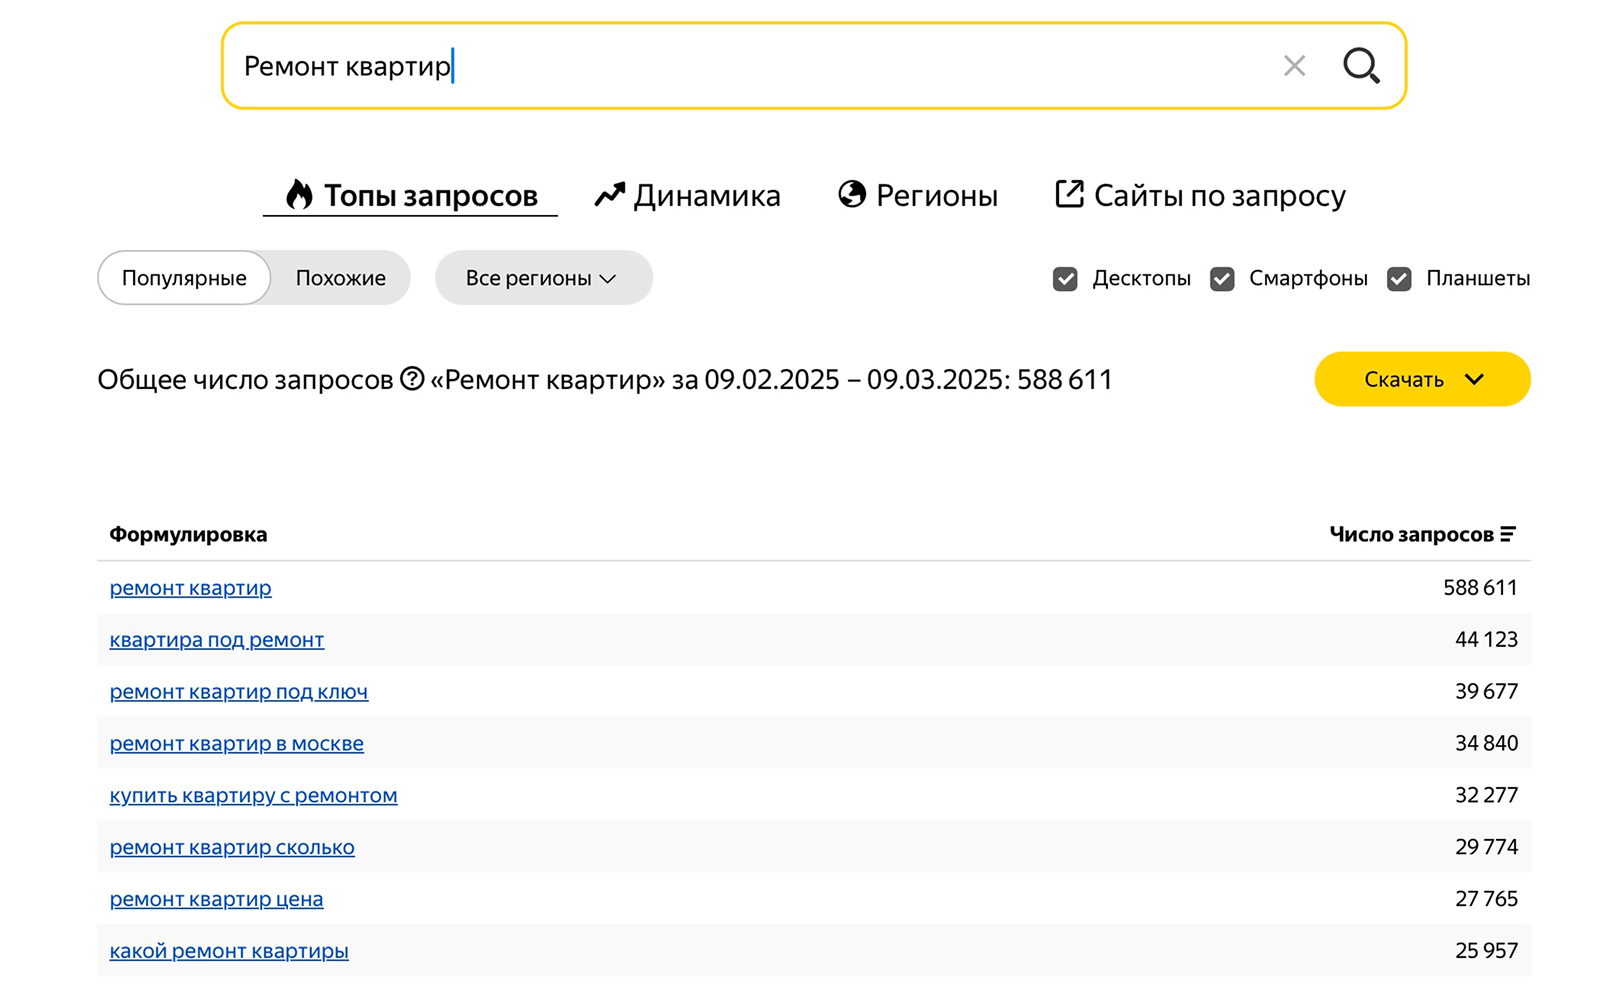This screenshot has width=1608, height=1000.
Task: Clear the search field with the X icon
Action: (x=1294, y=66)
